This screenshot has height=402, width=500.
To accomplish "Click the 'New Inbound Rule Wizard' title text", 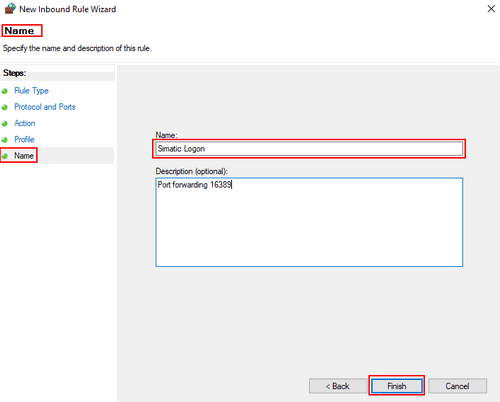I will (x=68, y=9).
